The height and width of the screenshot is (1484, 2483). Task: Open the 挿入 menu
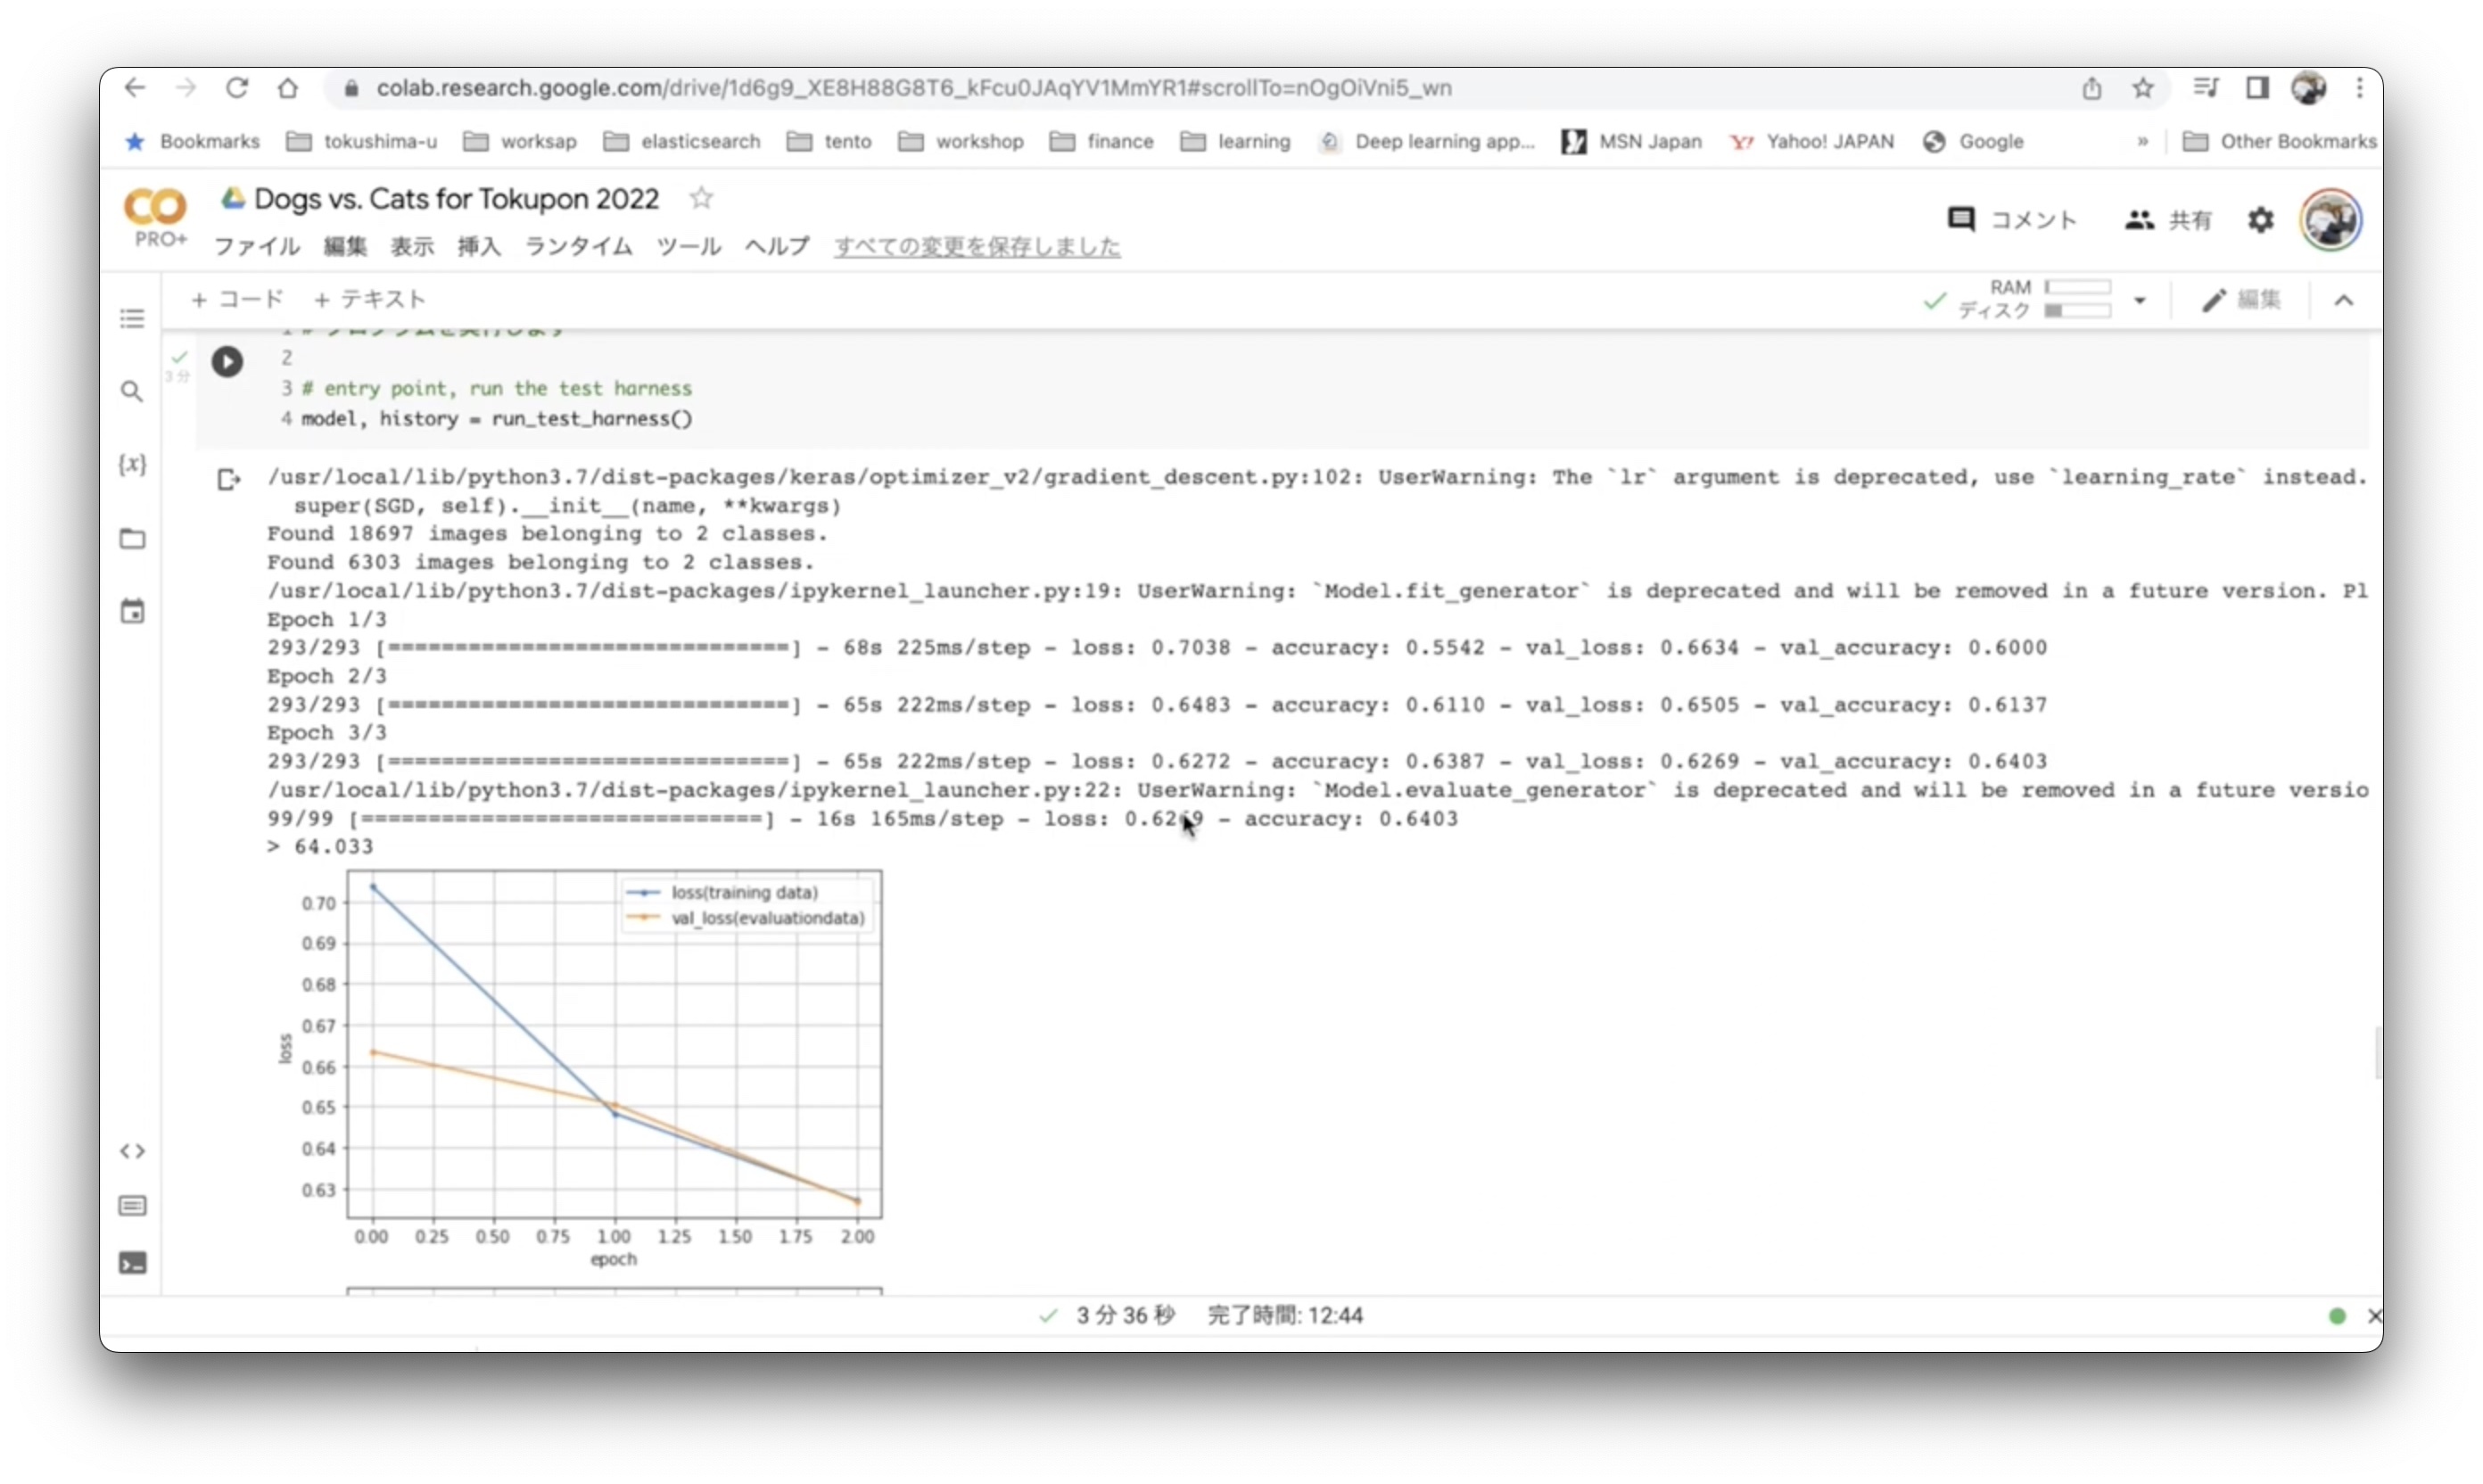tap(479, 247)
